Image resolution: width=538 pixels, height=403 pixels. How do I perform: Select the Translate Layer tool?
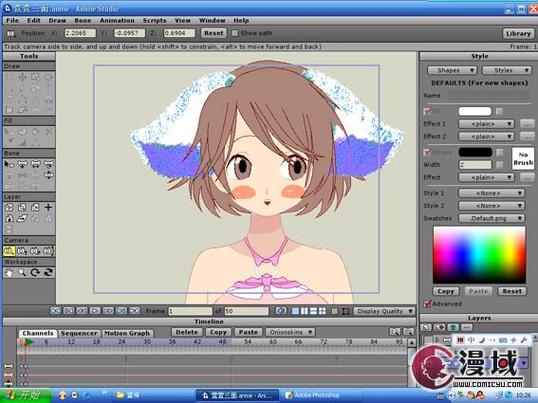tap(9, 207)
